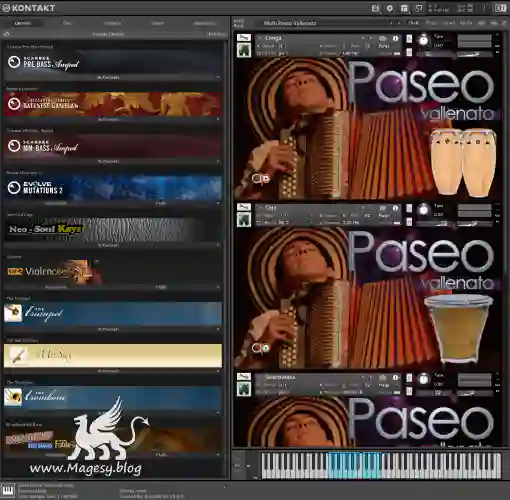Open Caja instrument edit wrench

[x=244, y=207]
